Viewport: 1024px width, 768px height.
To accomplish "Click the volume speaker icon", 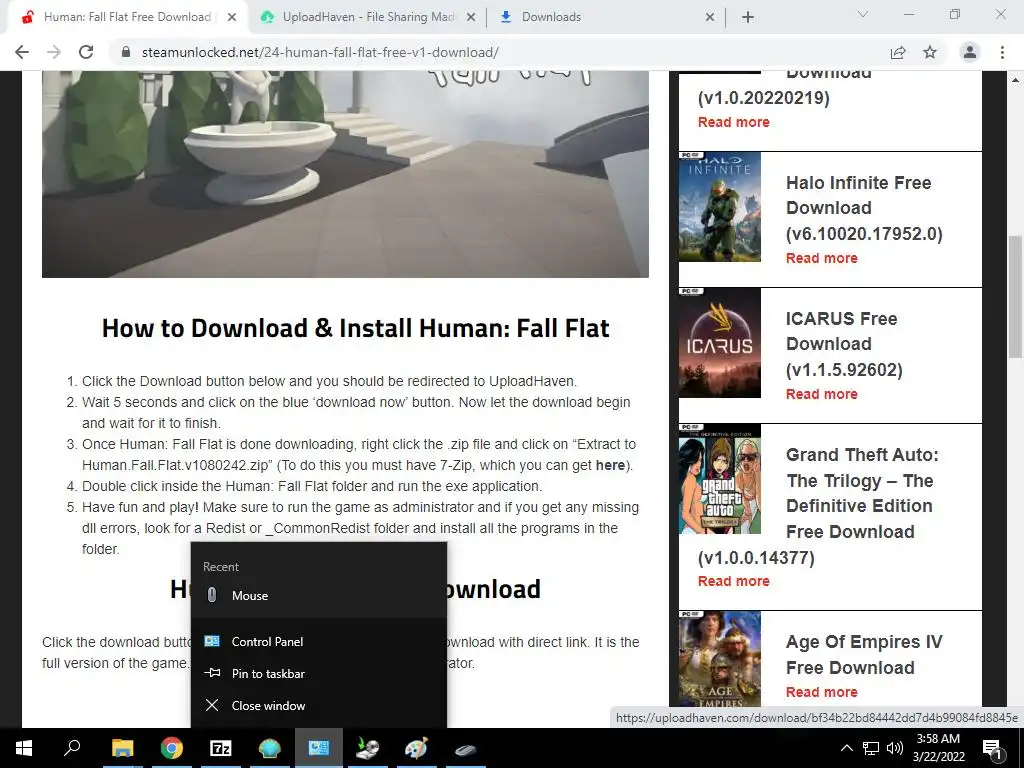I will (x=895, y=748).
